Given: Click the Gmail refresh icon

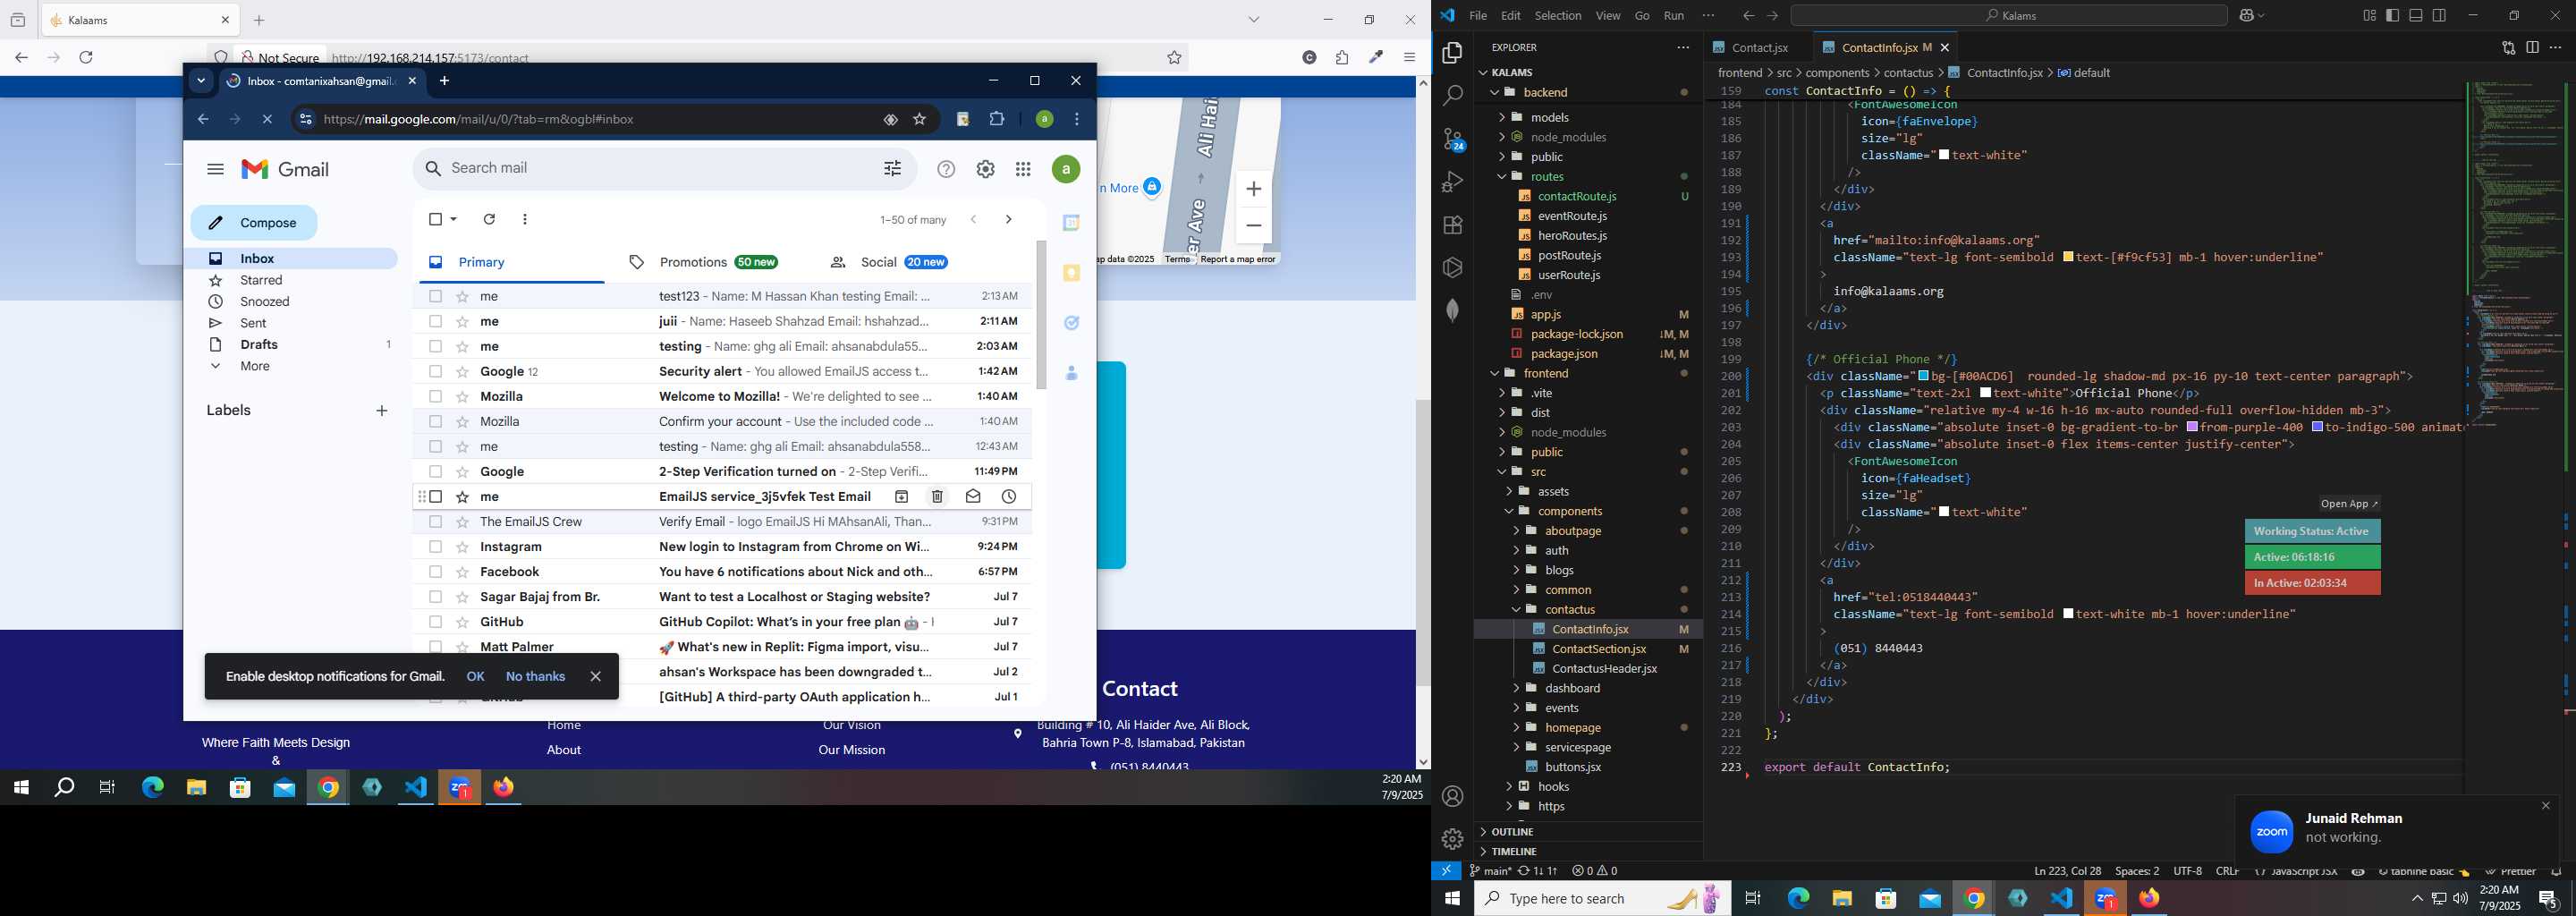Looking at the screenshot, I should coord(489,219).
